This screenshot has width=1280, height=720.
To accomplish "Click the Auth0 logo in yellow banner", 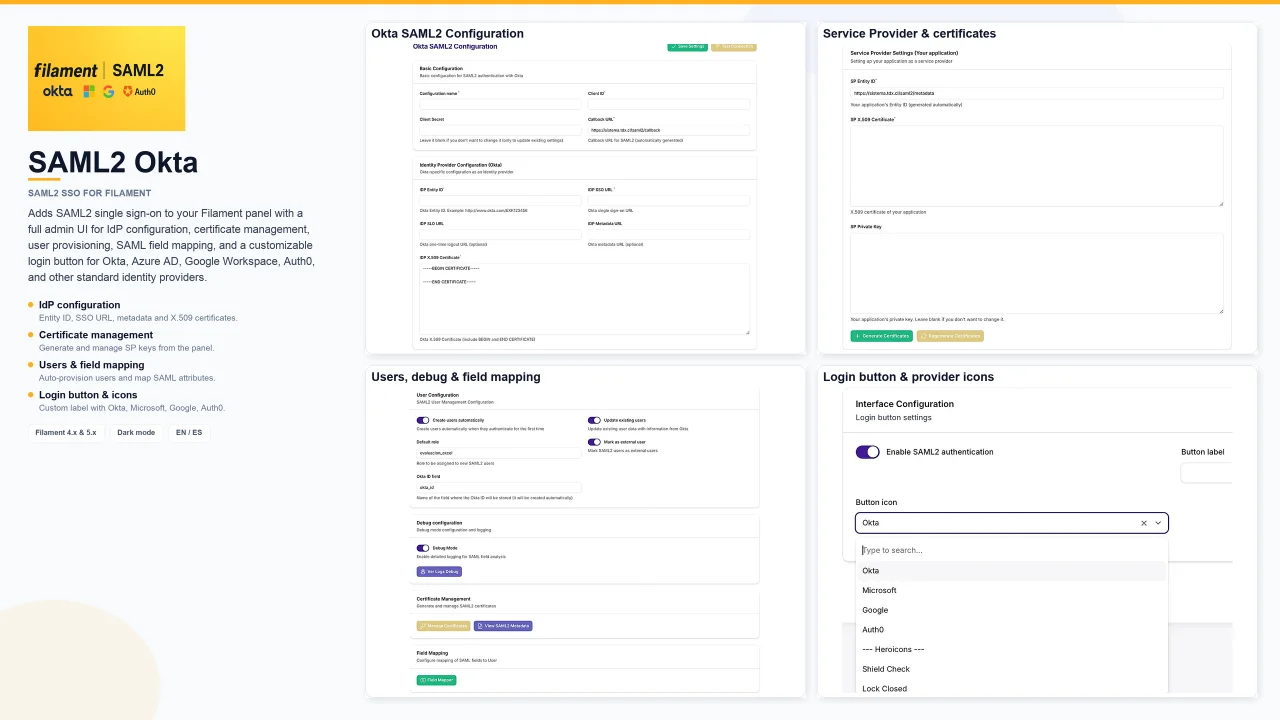I will [139, 91].
